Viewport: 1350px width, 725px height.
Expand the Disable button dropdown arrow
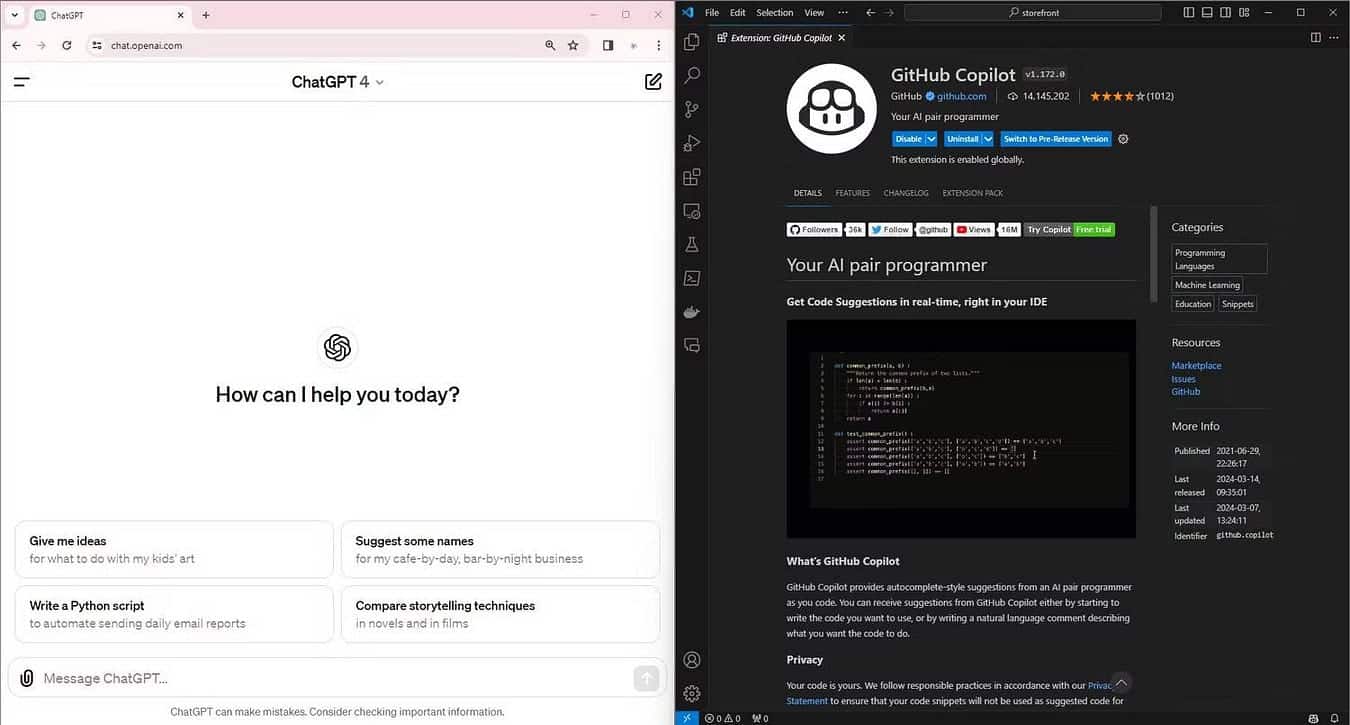pos(930,138)
